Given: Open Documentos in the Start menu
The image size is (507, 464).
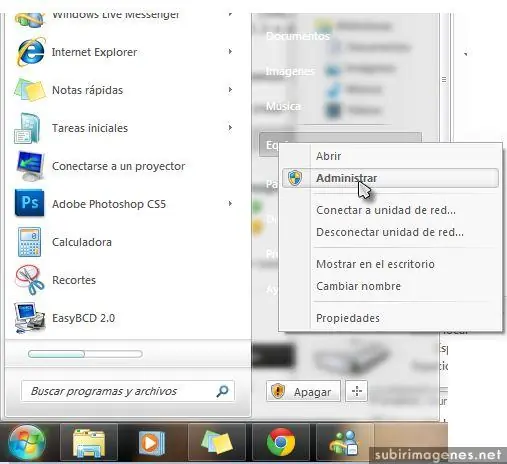Looking at the screenshot, I should coord(298,36).
